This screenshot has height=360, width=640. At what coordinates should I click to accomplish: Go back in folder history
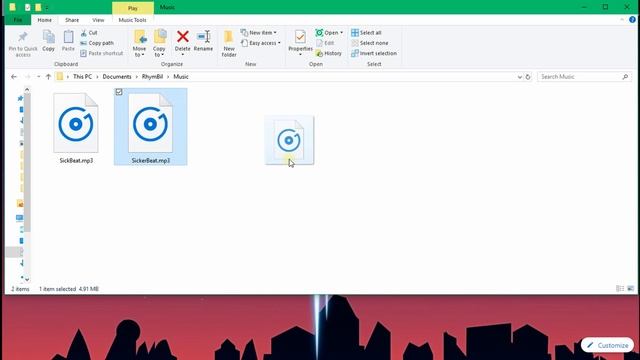[x=14, y=77]
